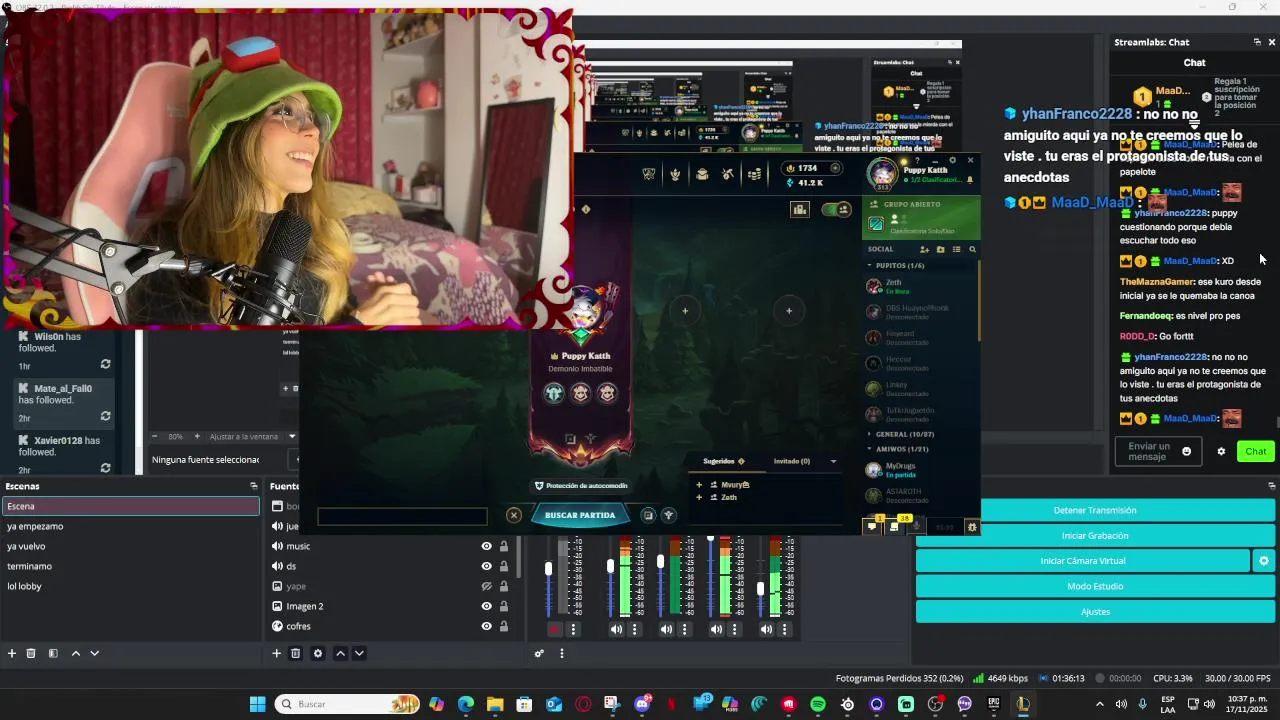Open emoji picker in chat message box
This screenshot has width=1280, height=720.
1187,451
